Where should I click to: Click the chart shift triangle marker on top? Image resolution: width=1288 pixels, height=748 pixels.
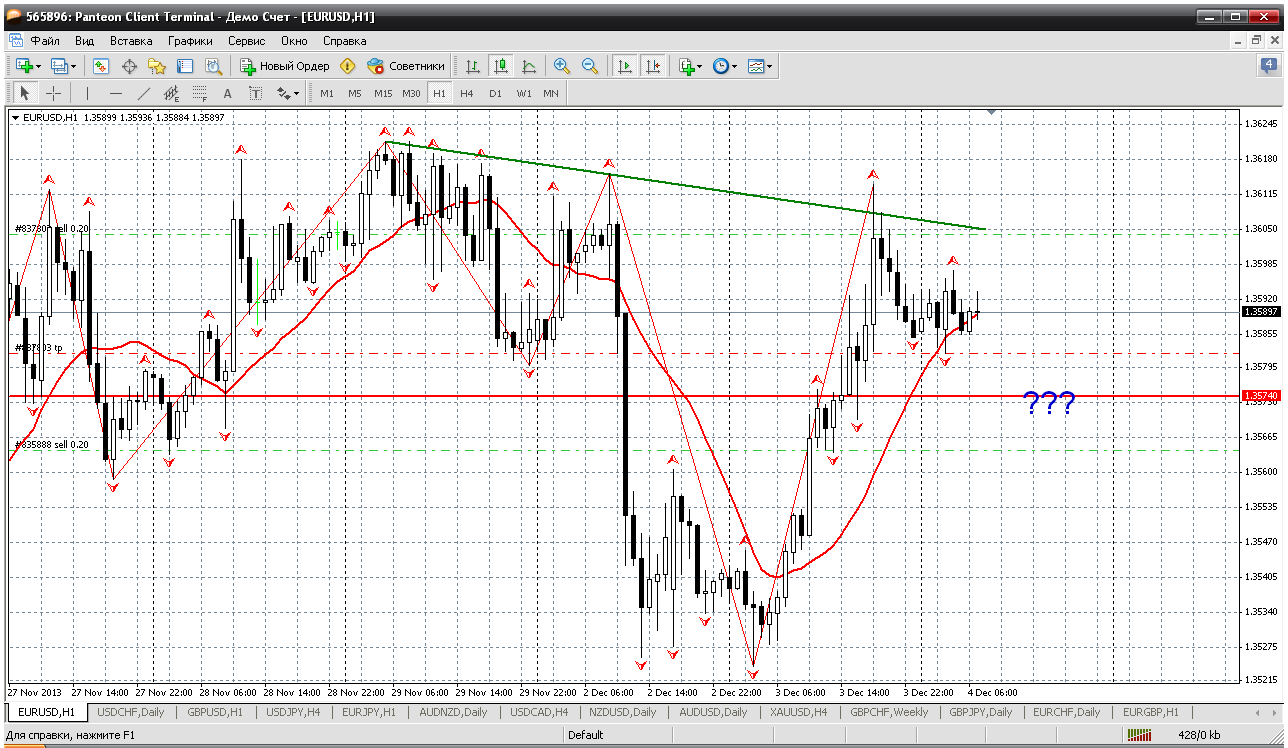[x=990, y=114]
